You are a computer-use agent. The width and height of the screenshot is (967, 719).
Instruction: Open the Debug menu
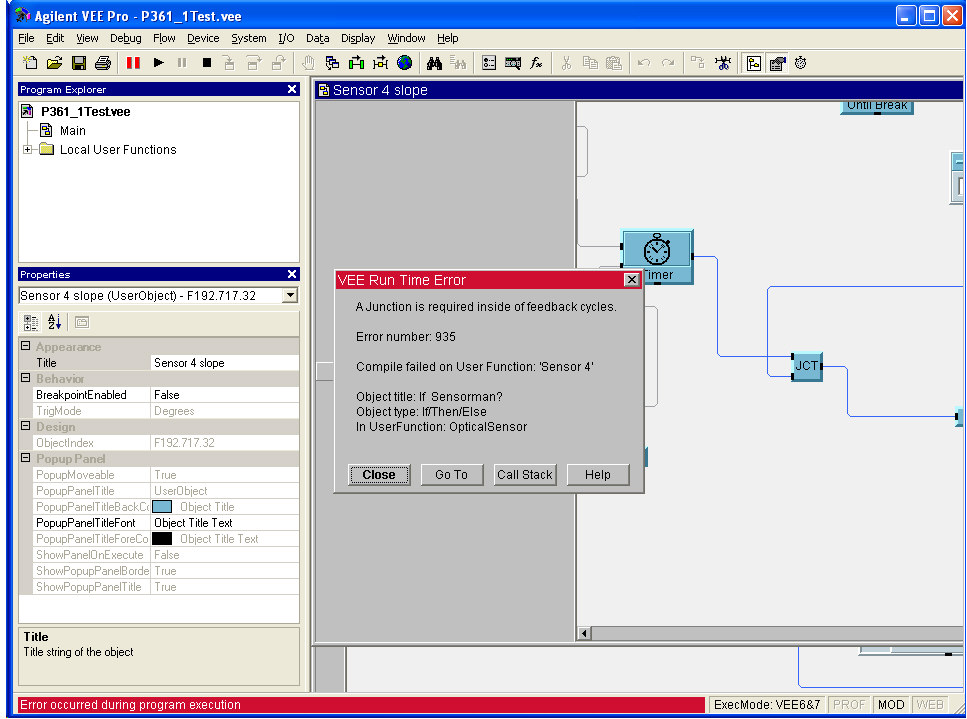pos(125,38)
